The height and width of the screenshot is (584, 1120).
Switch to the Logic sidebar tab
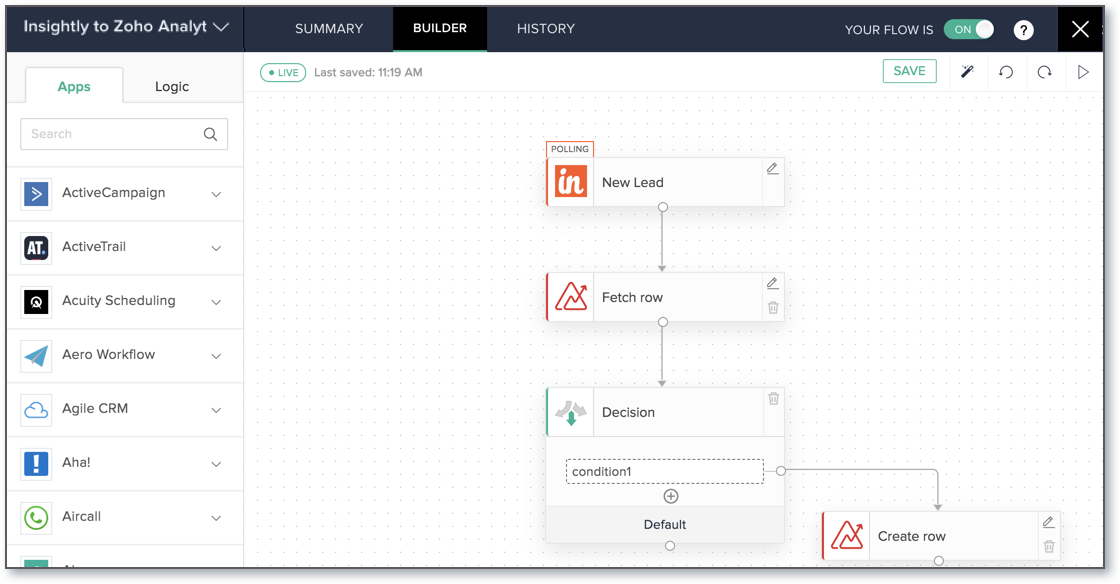(172, 86)
